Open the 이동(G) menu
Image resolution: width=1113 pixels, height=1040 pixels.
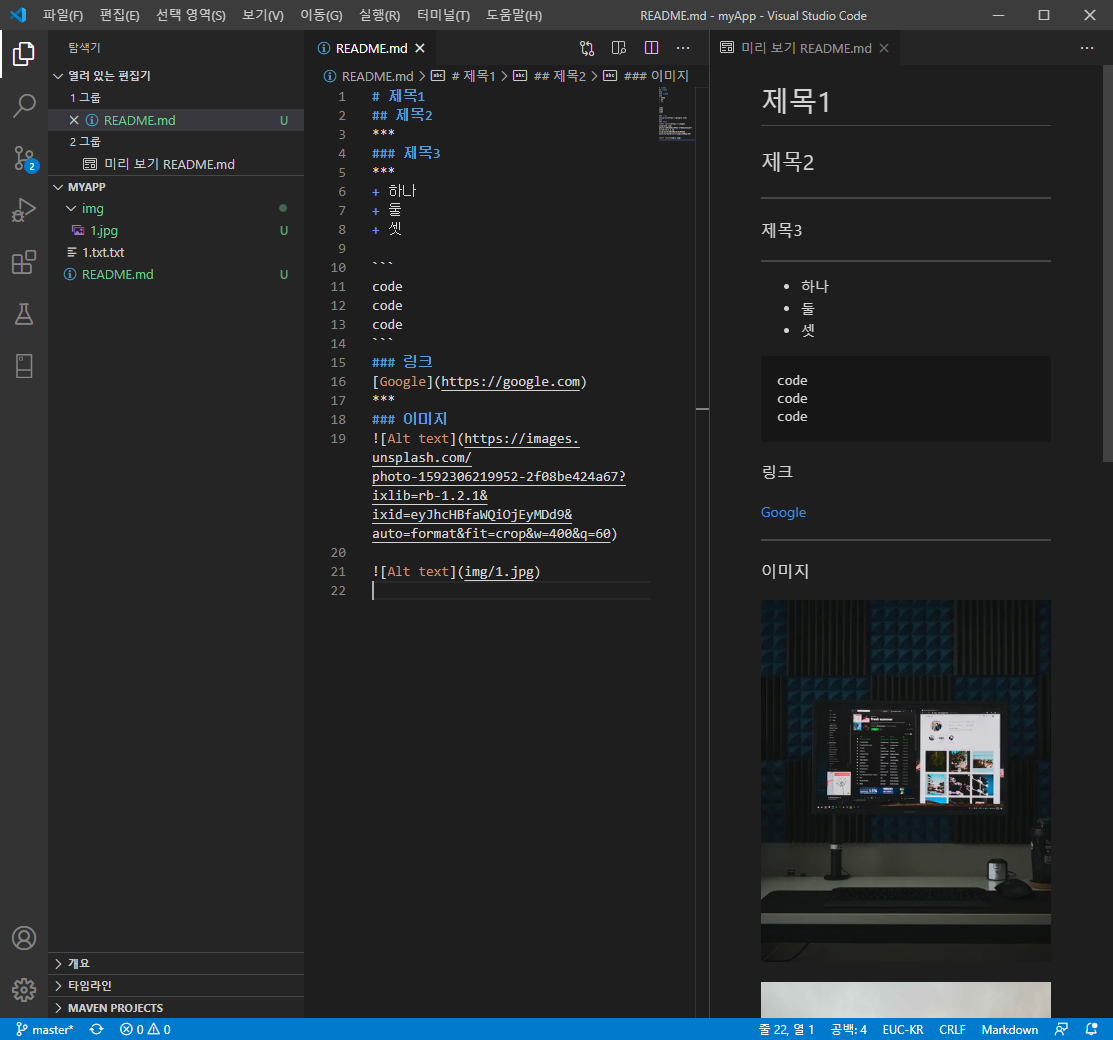click(x=321, y=15)
